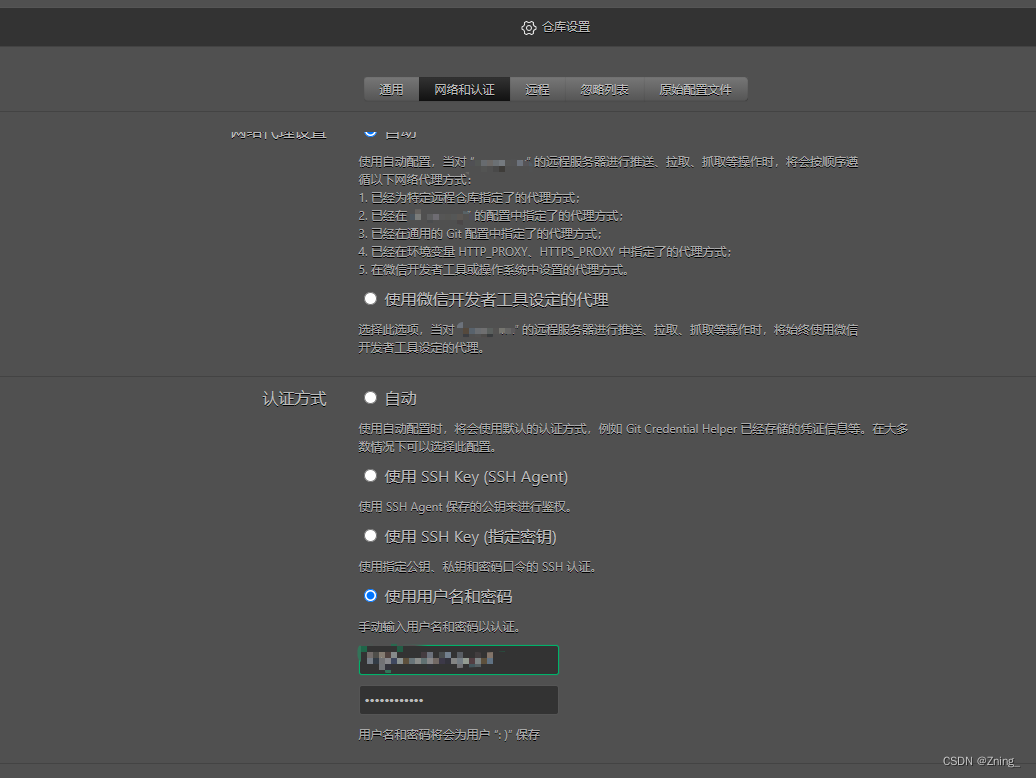
Task: Click the 已经在通用的 Git 配置中指定了的代理方式 line
Action: click(x=480, y=234)
